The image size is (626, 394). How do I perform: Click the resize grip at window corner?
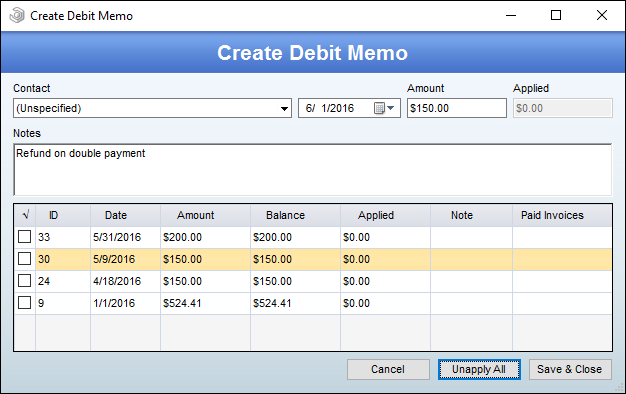619,388
